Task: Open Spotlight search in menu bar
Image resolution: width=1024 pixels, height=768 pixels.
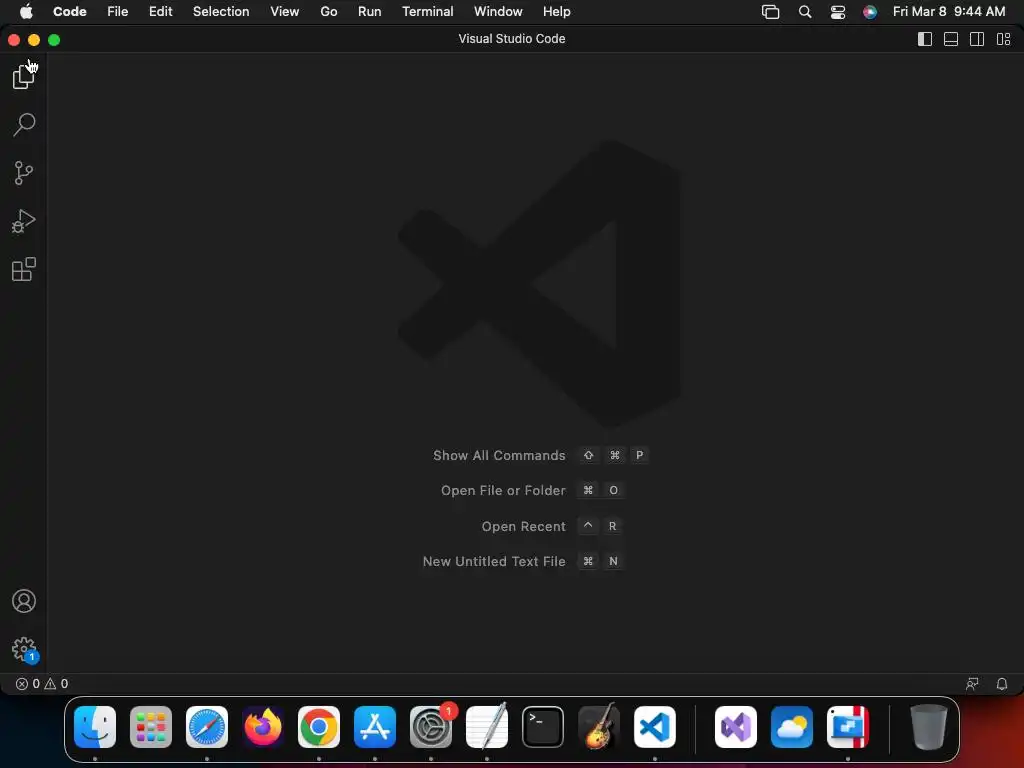Action: [x=805, y=12]
